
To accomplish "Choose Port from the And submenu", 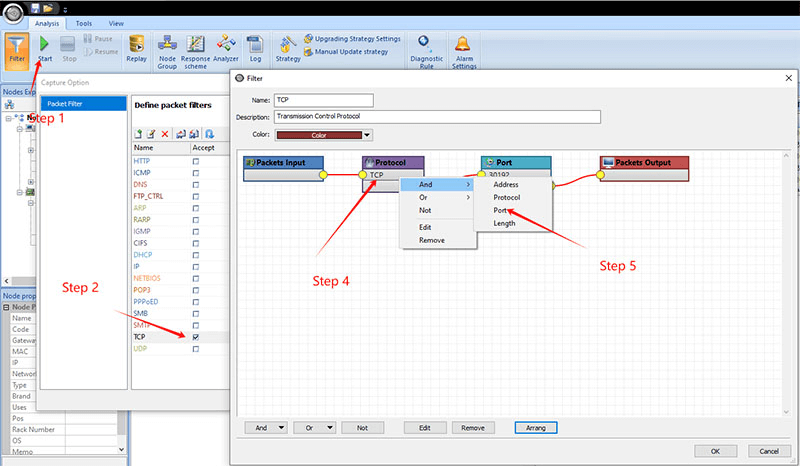I will pos(502,210).
